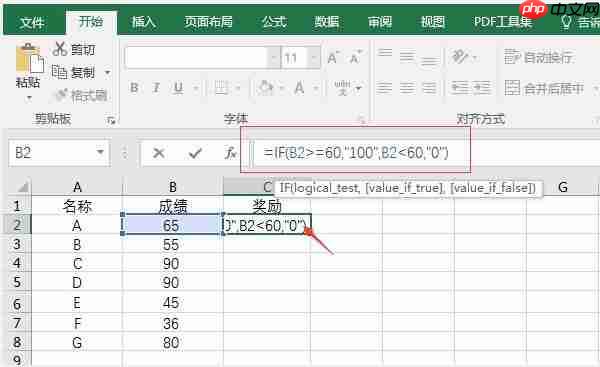600x367 pixels.
Task: Align text left
Action: tap(384, 88)
